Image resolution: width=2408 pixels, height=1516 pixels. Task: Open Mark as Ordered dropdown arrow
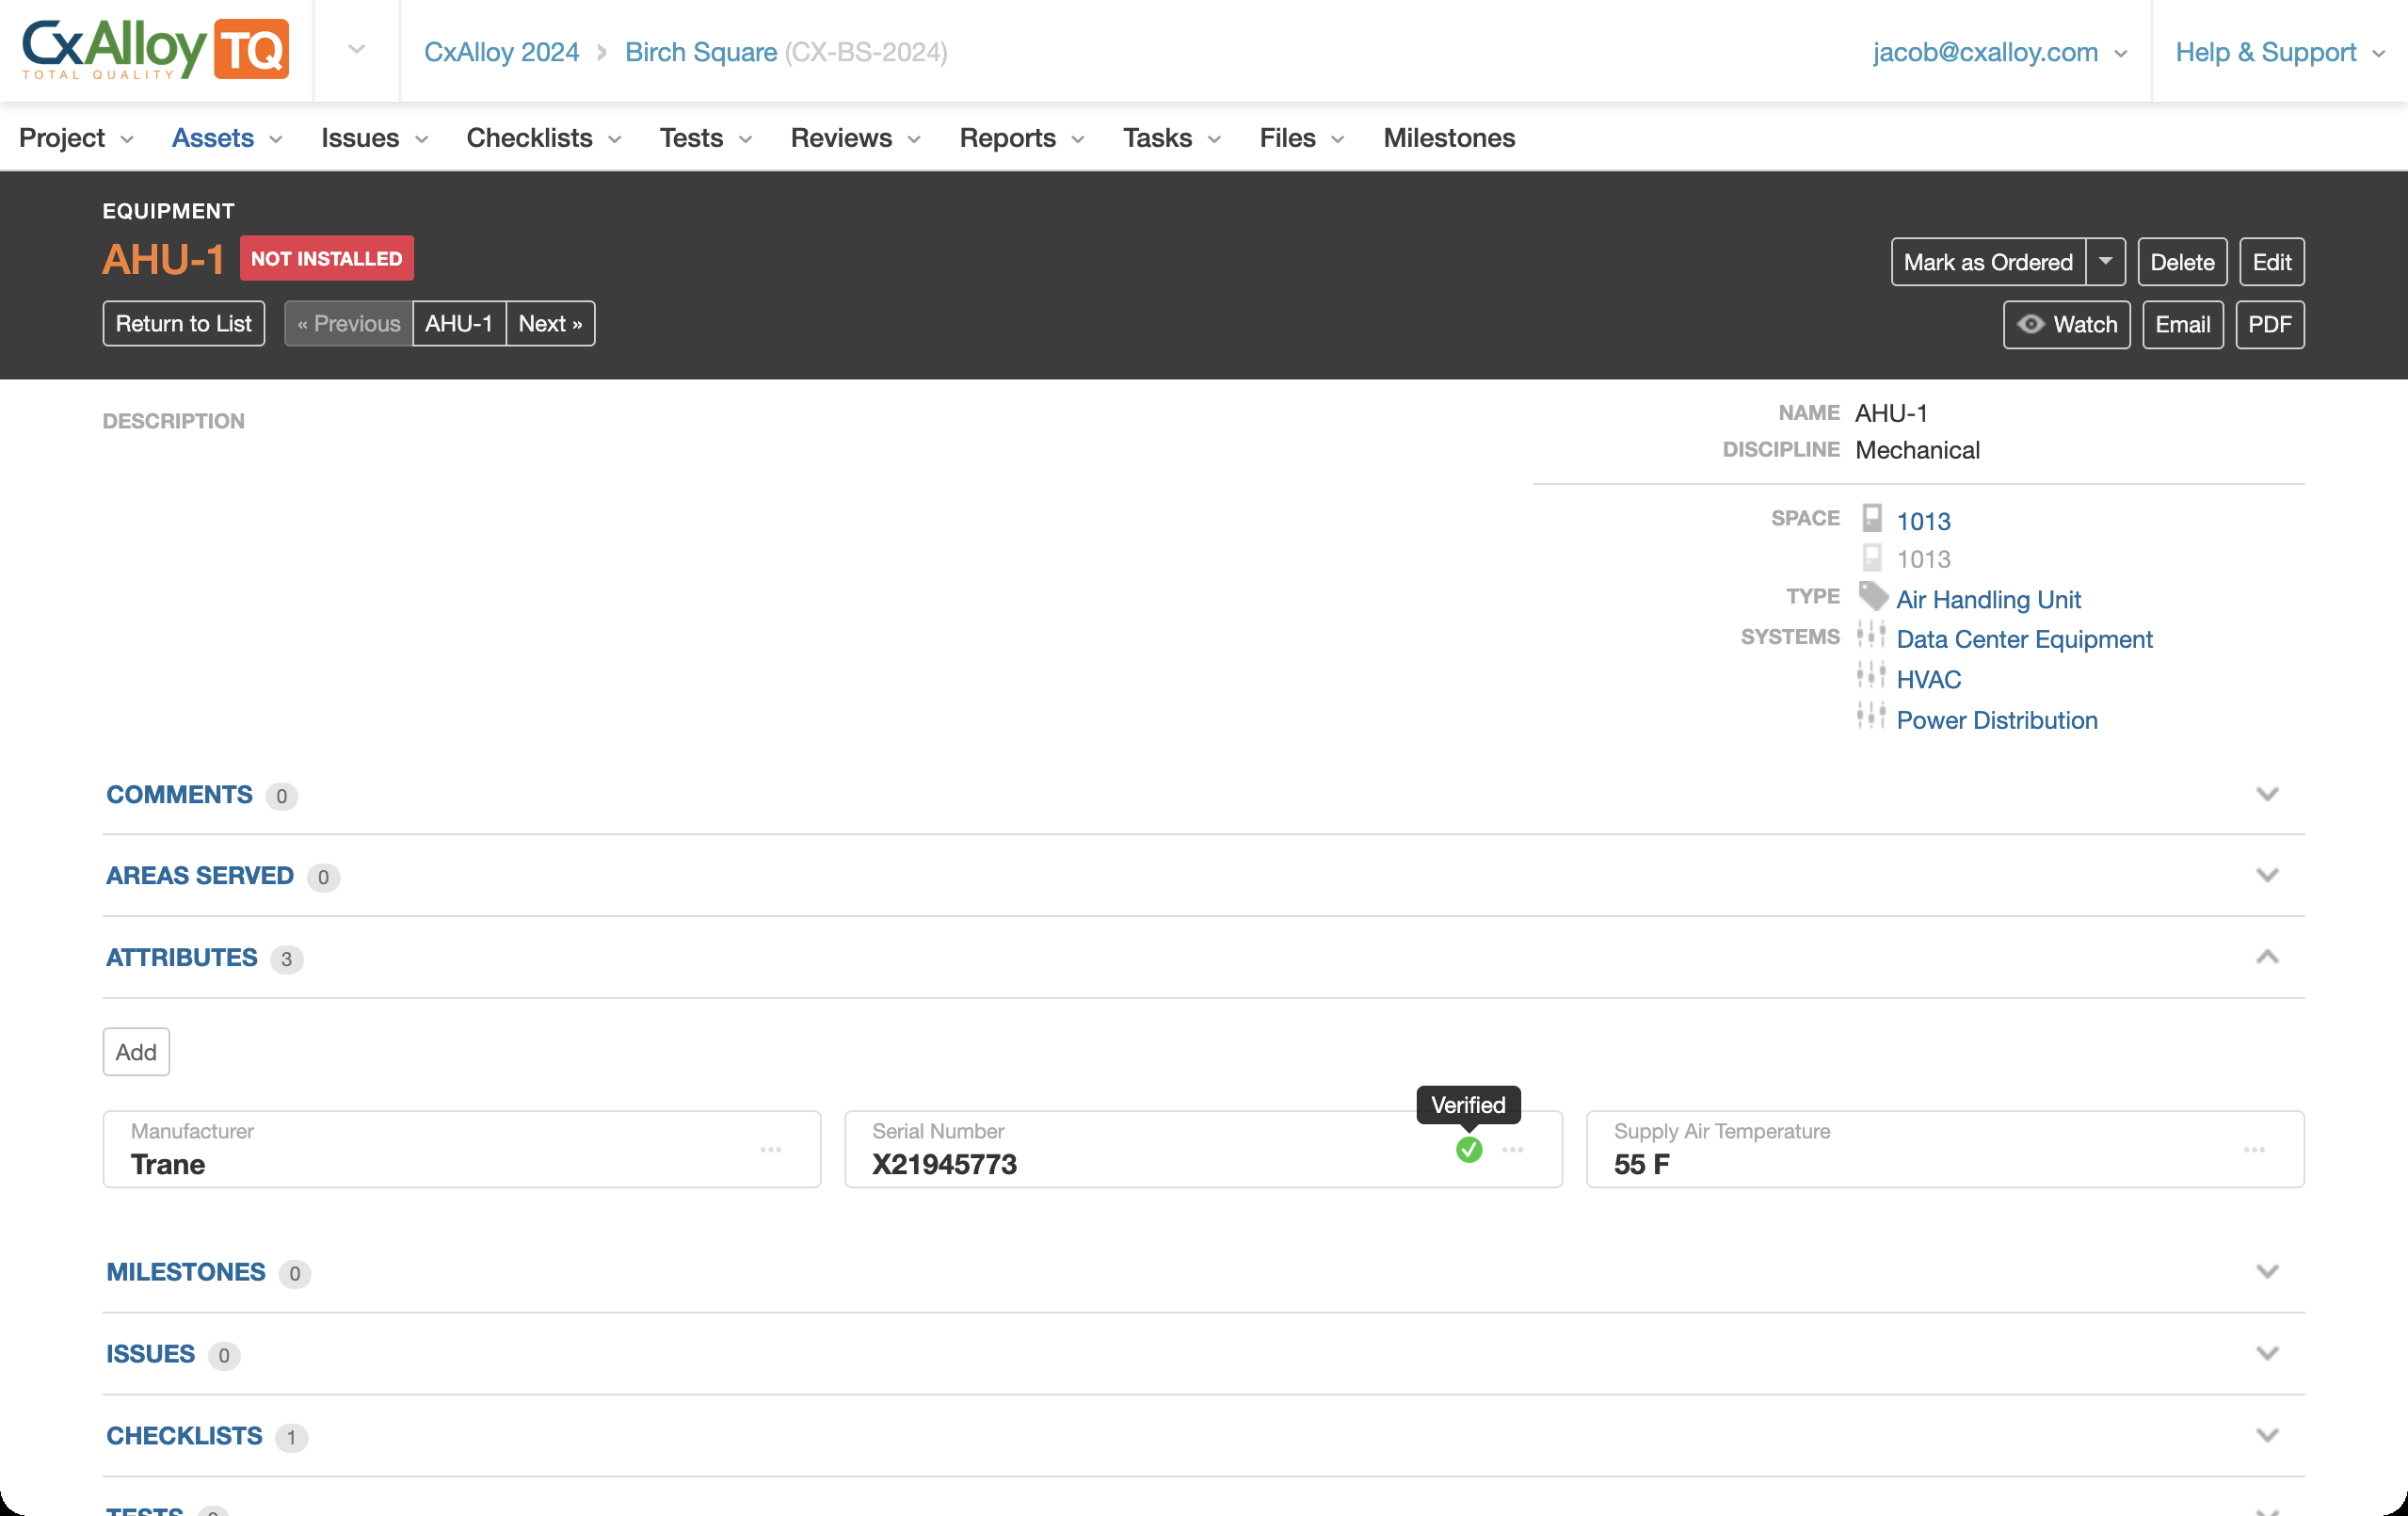(2105, 261)
